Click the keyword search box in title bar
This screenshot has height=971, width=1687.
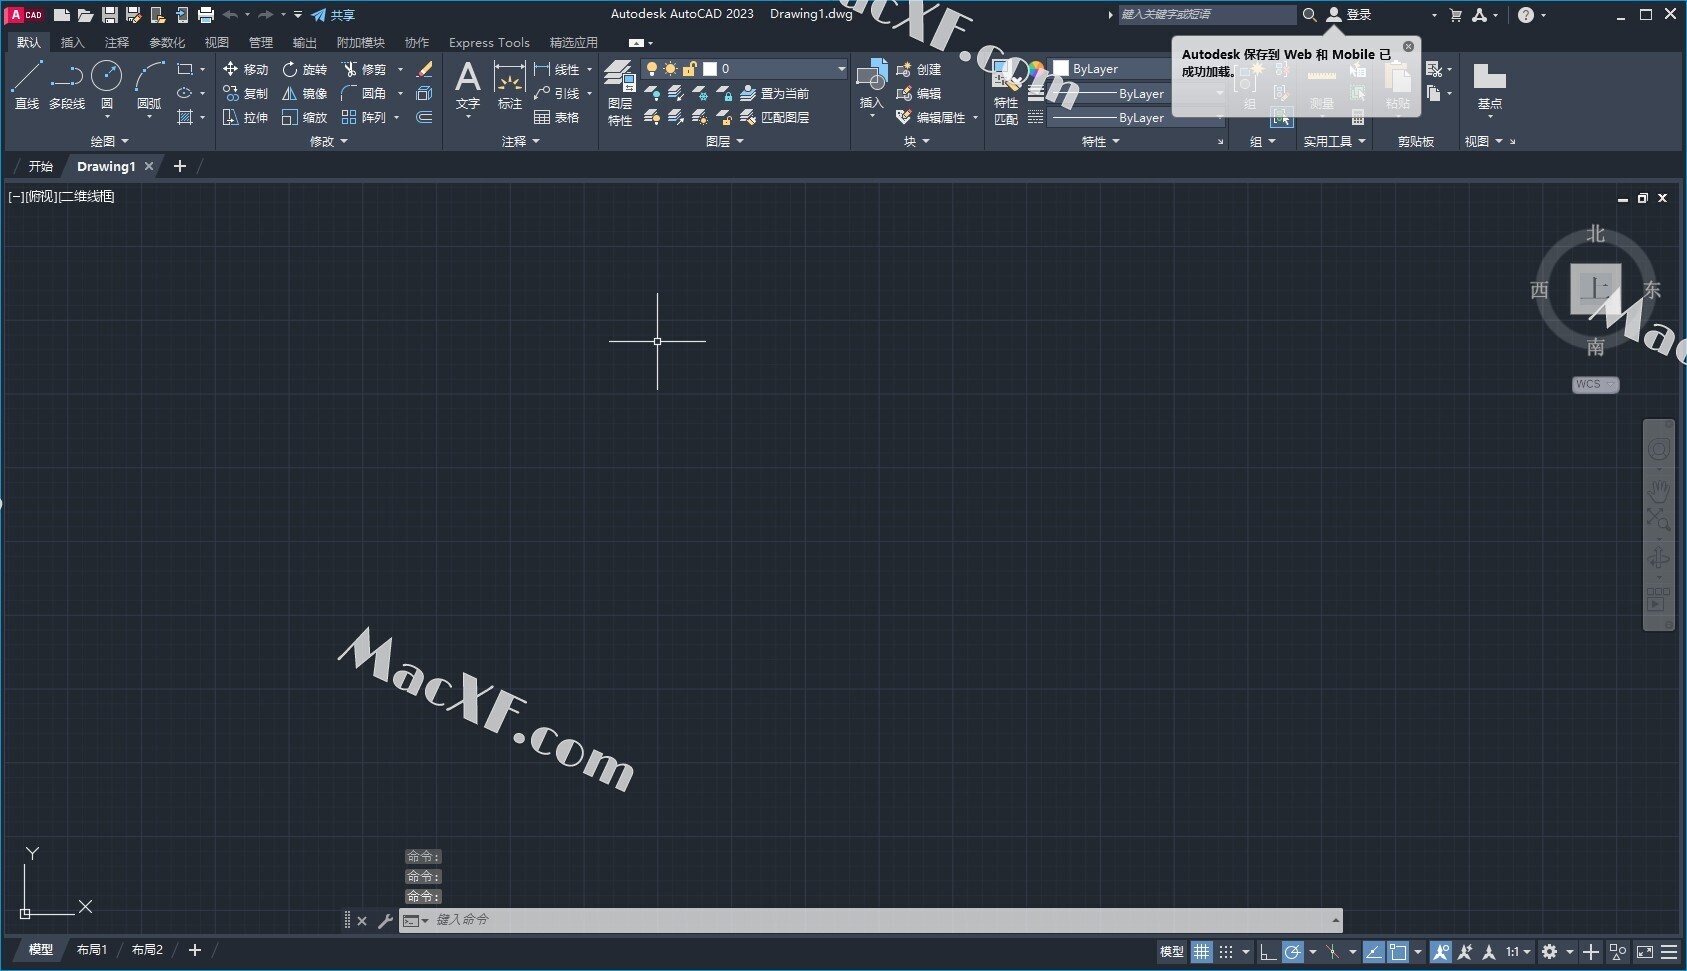(1207, 15)
